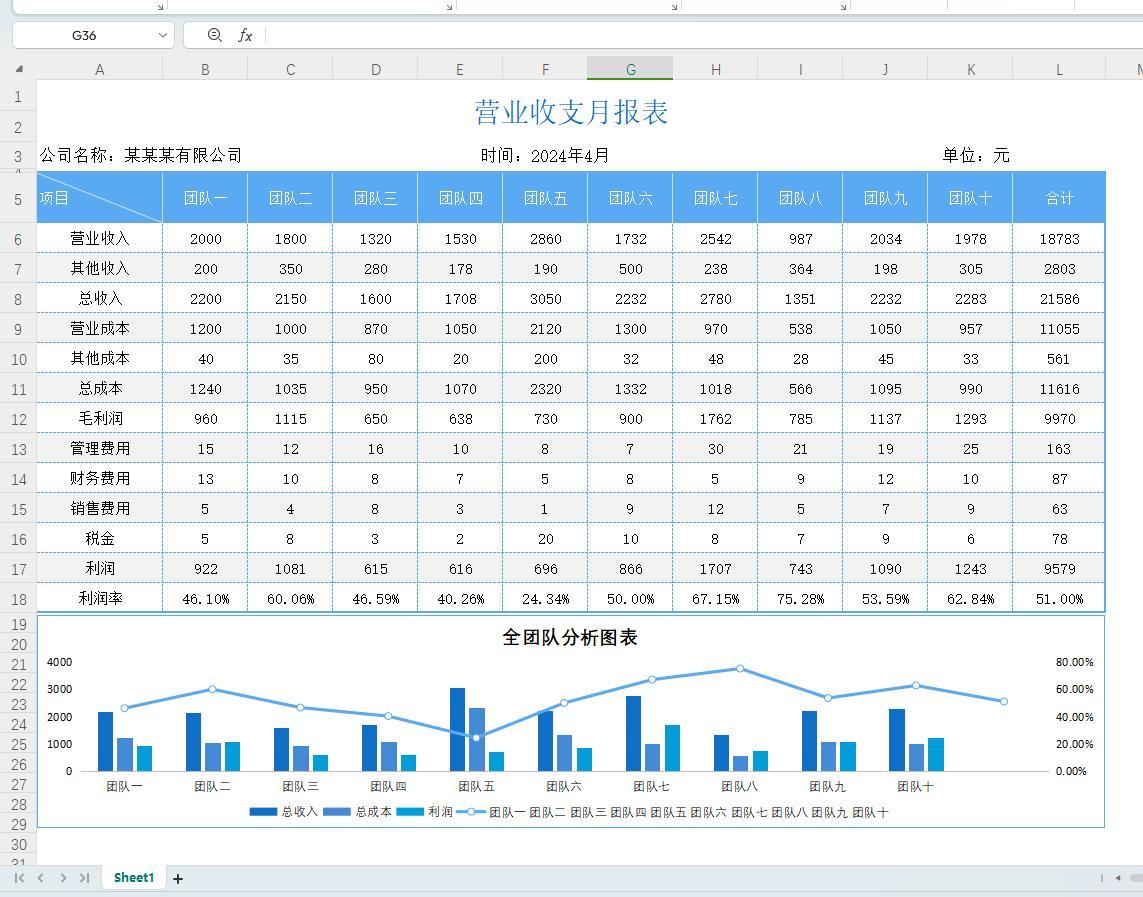Click the cell with value 11616
The width and height of the screenshot is (1143, 897).
pyautogui.click(x=1059, y=389)
